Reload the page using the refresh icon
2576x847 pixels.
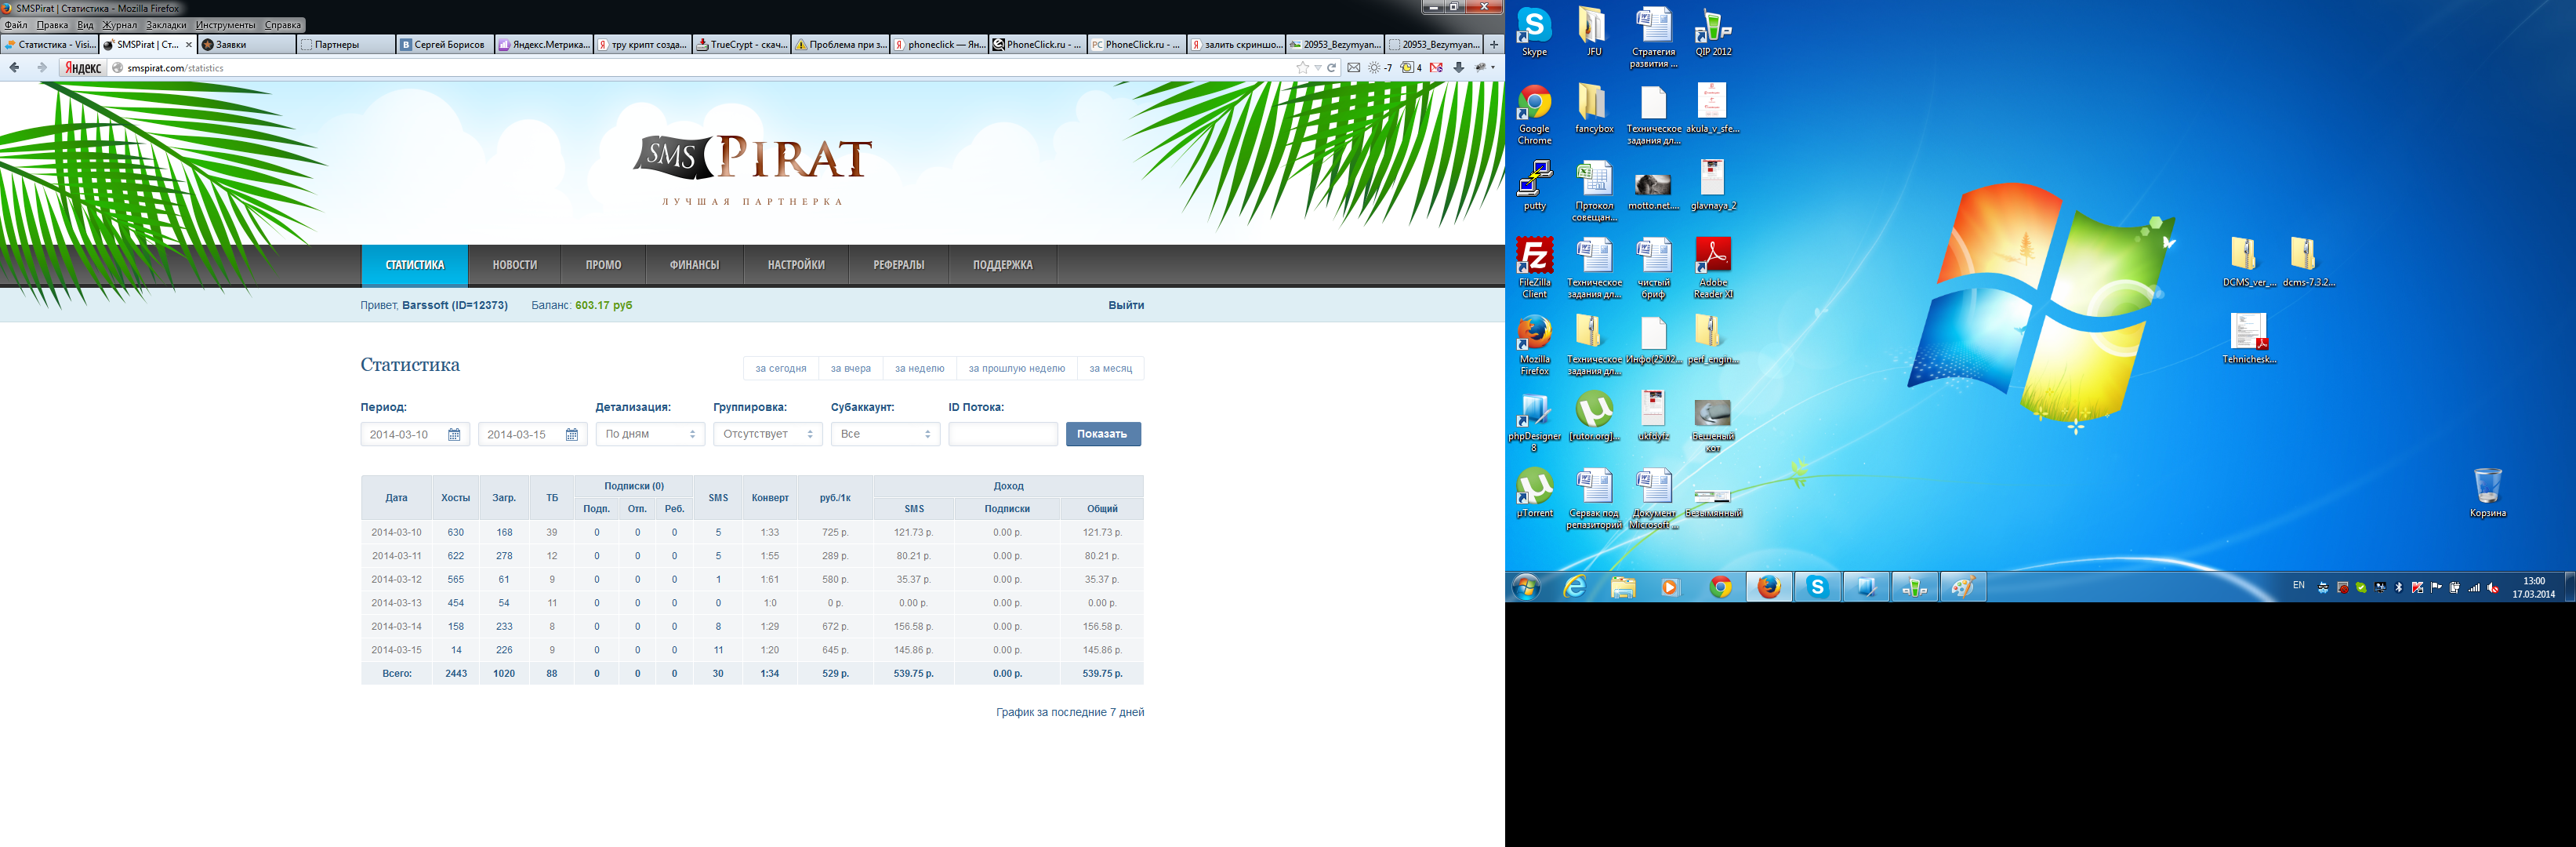pos(1332,68)
